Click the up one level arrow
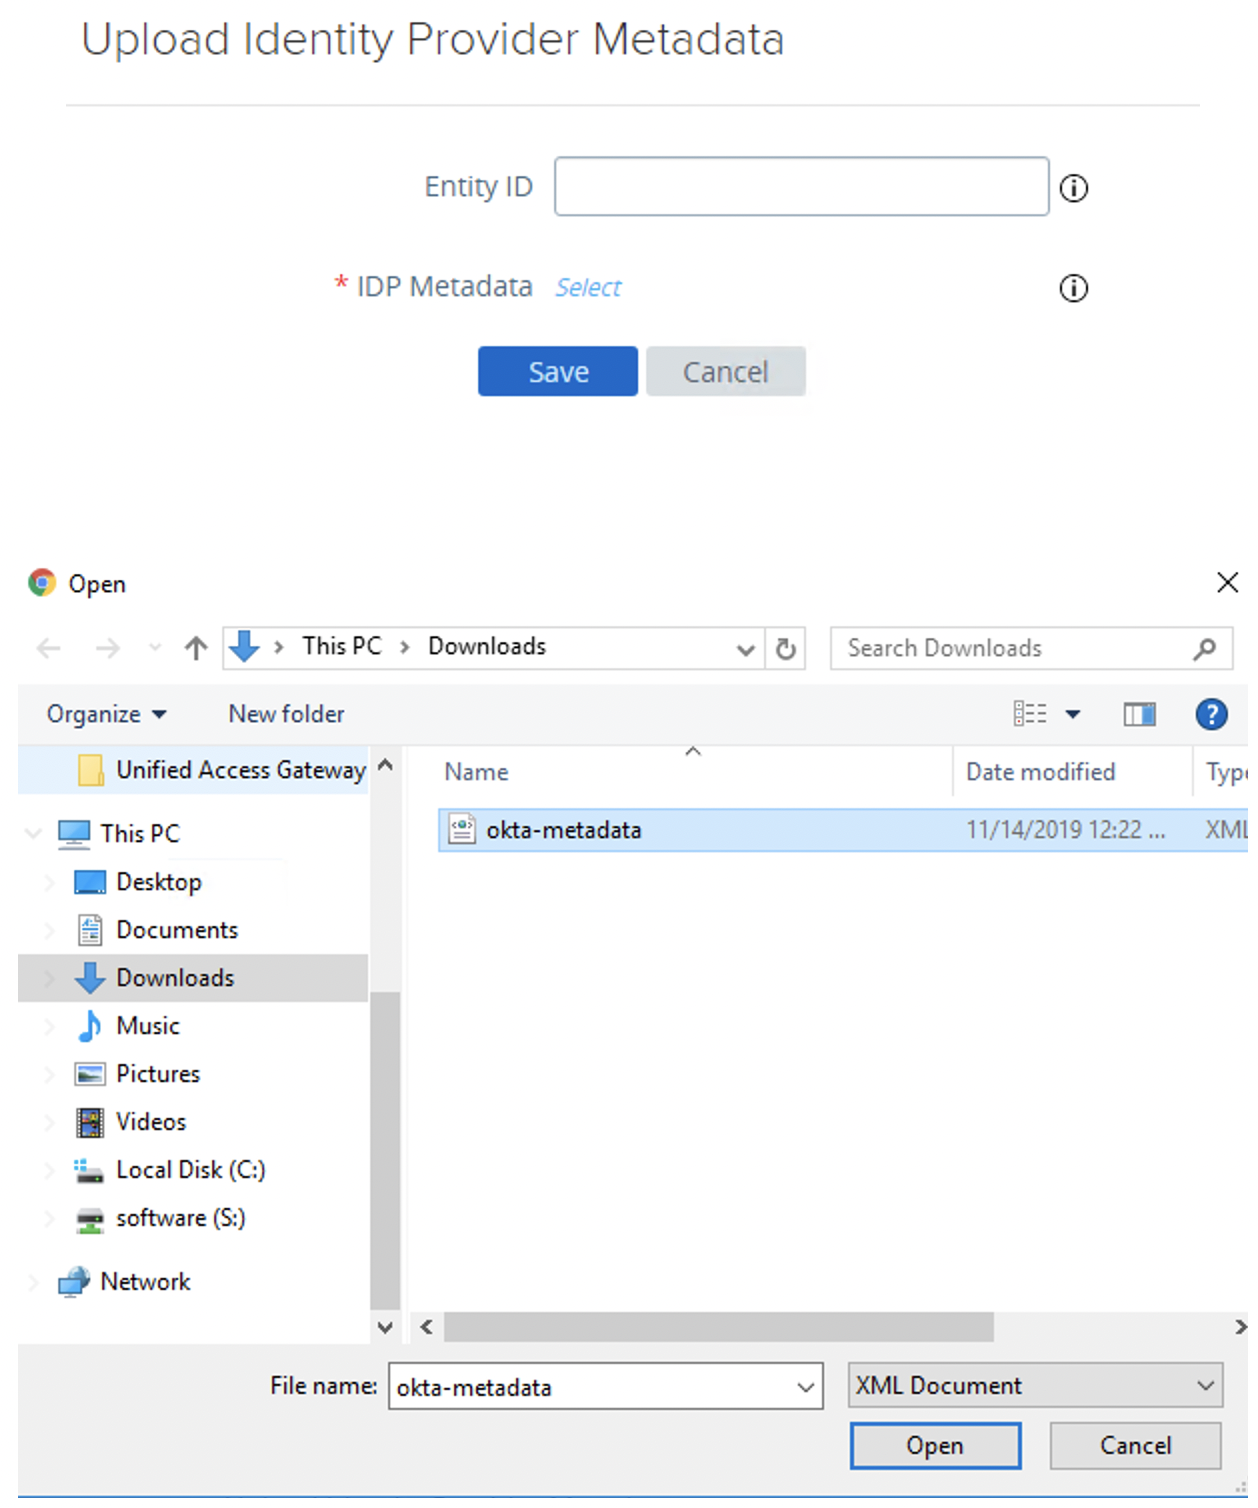This screenshot has width=1258, height=1508. [196, 648]
